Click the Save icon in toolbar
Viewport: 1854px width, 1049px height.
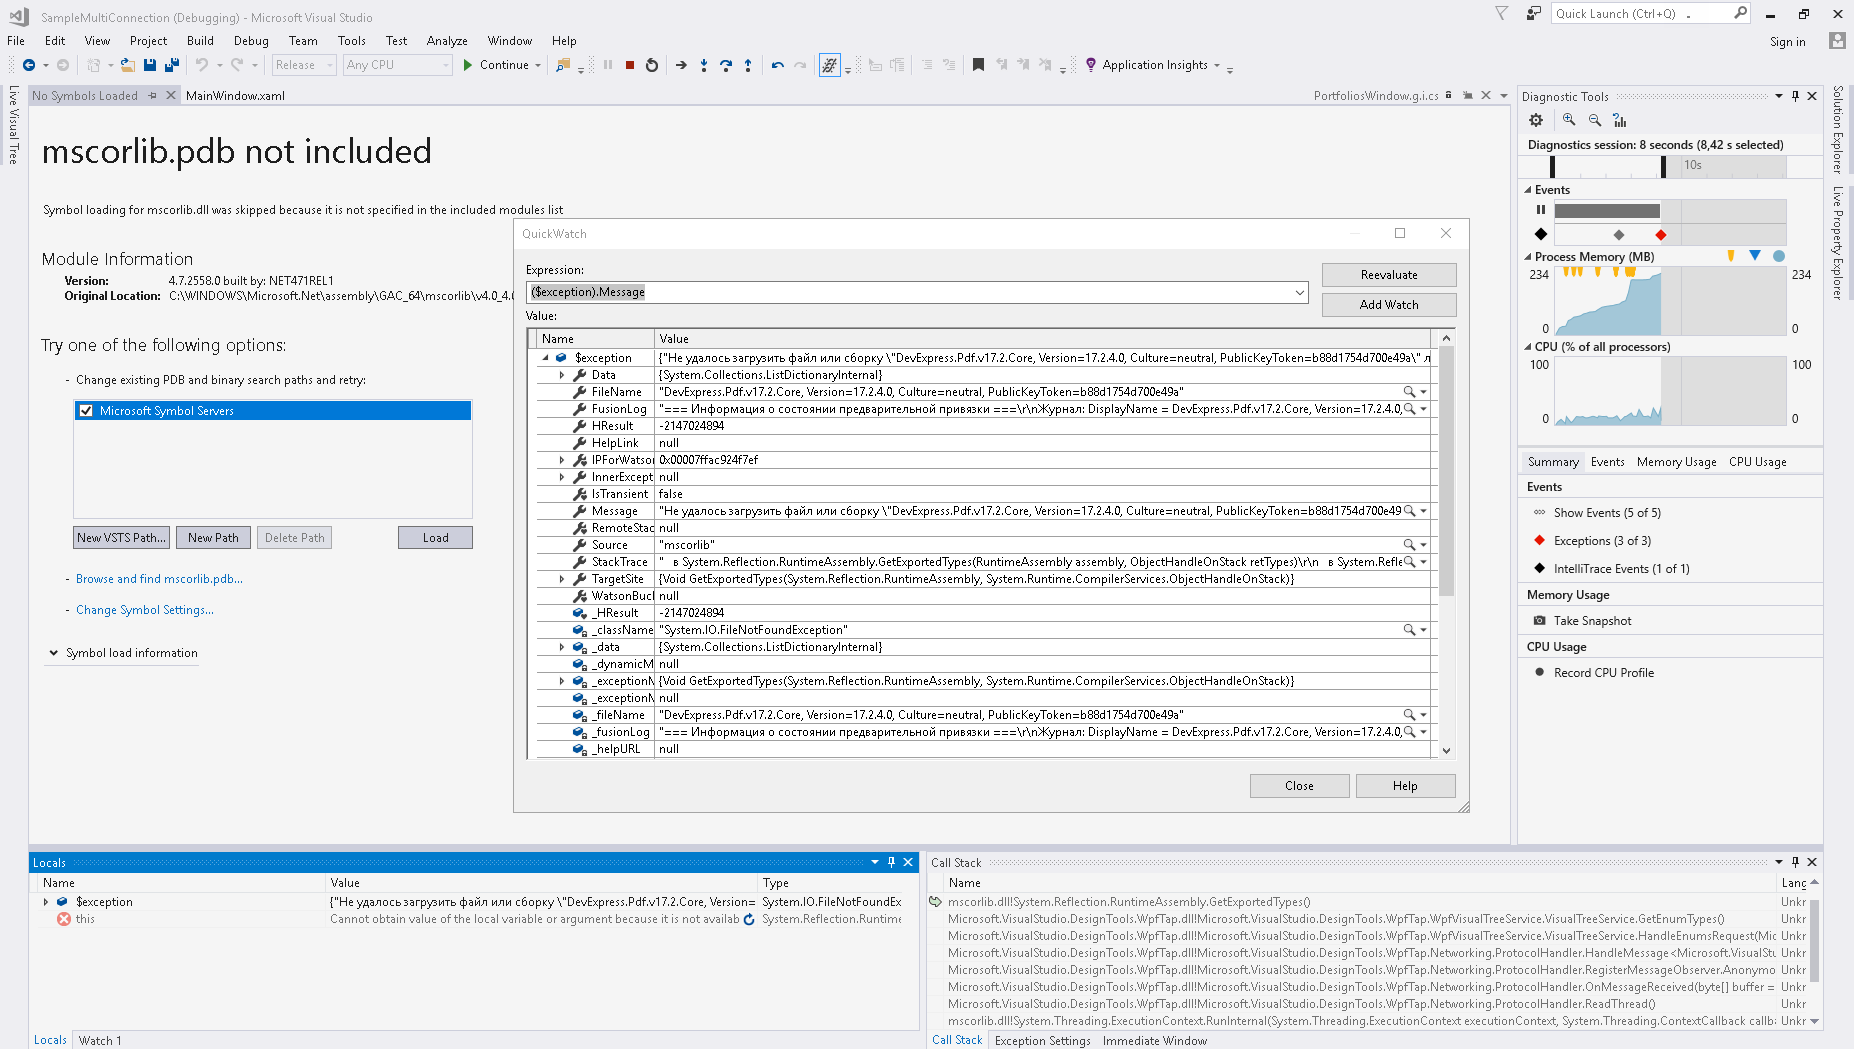click(150, 65)
